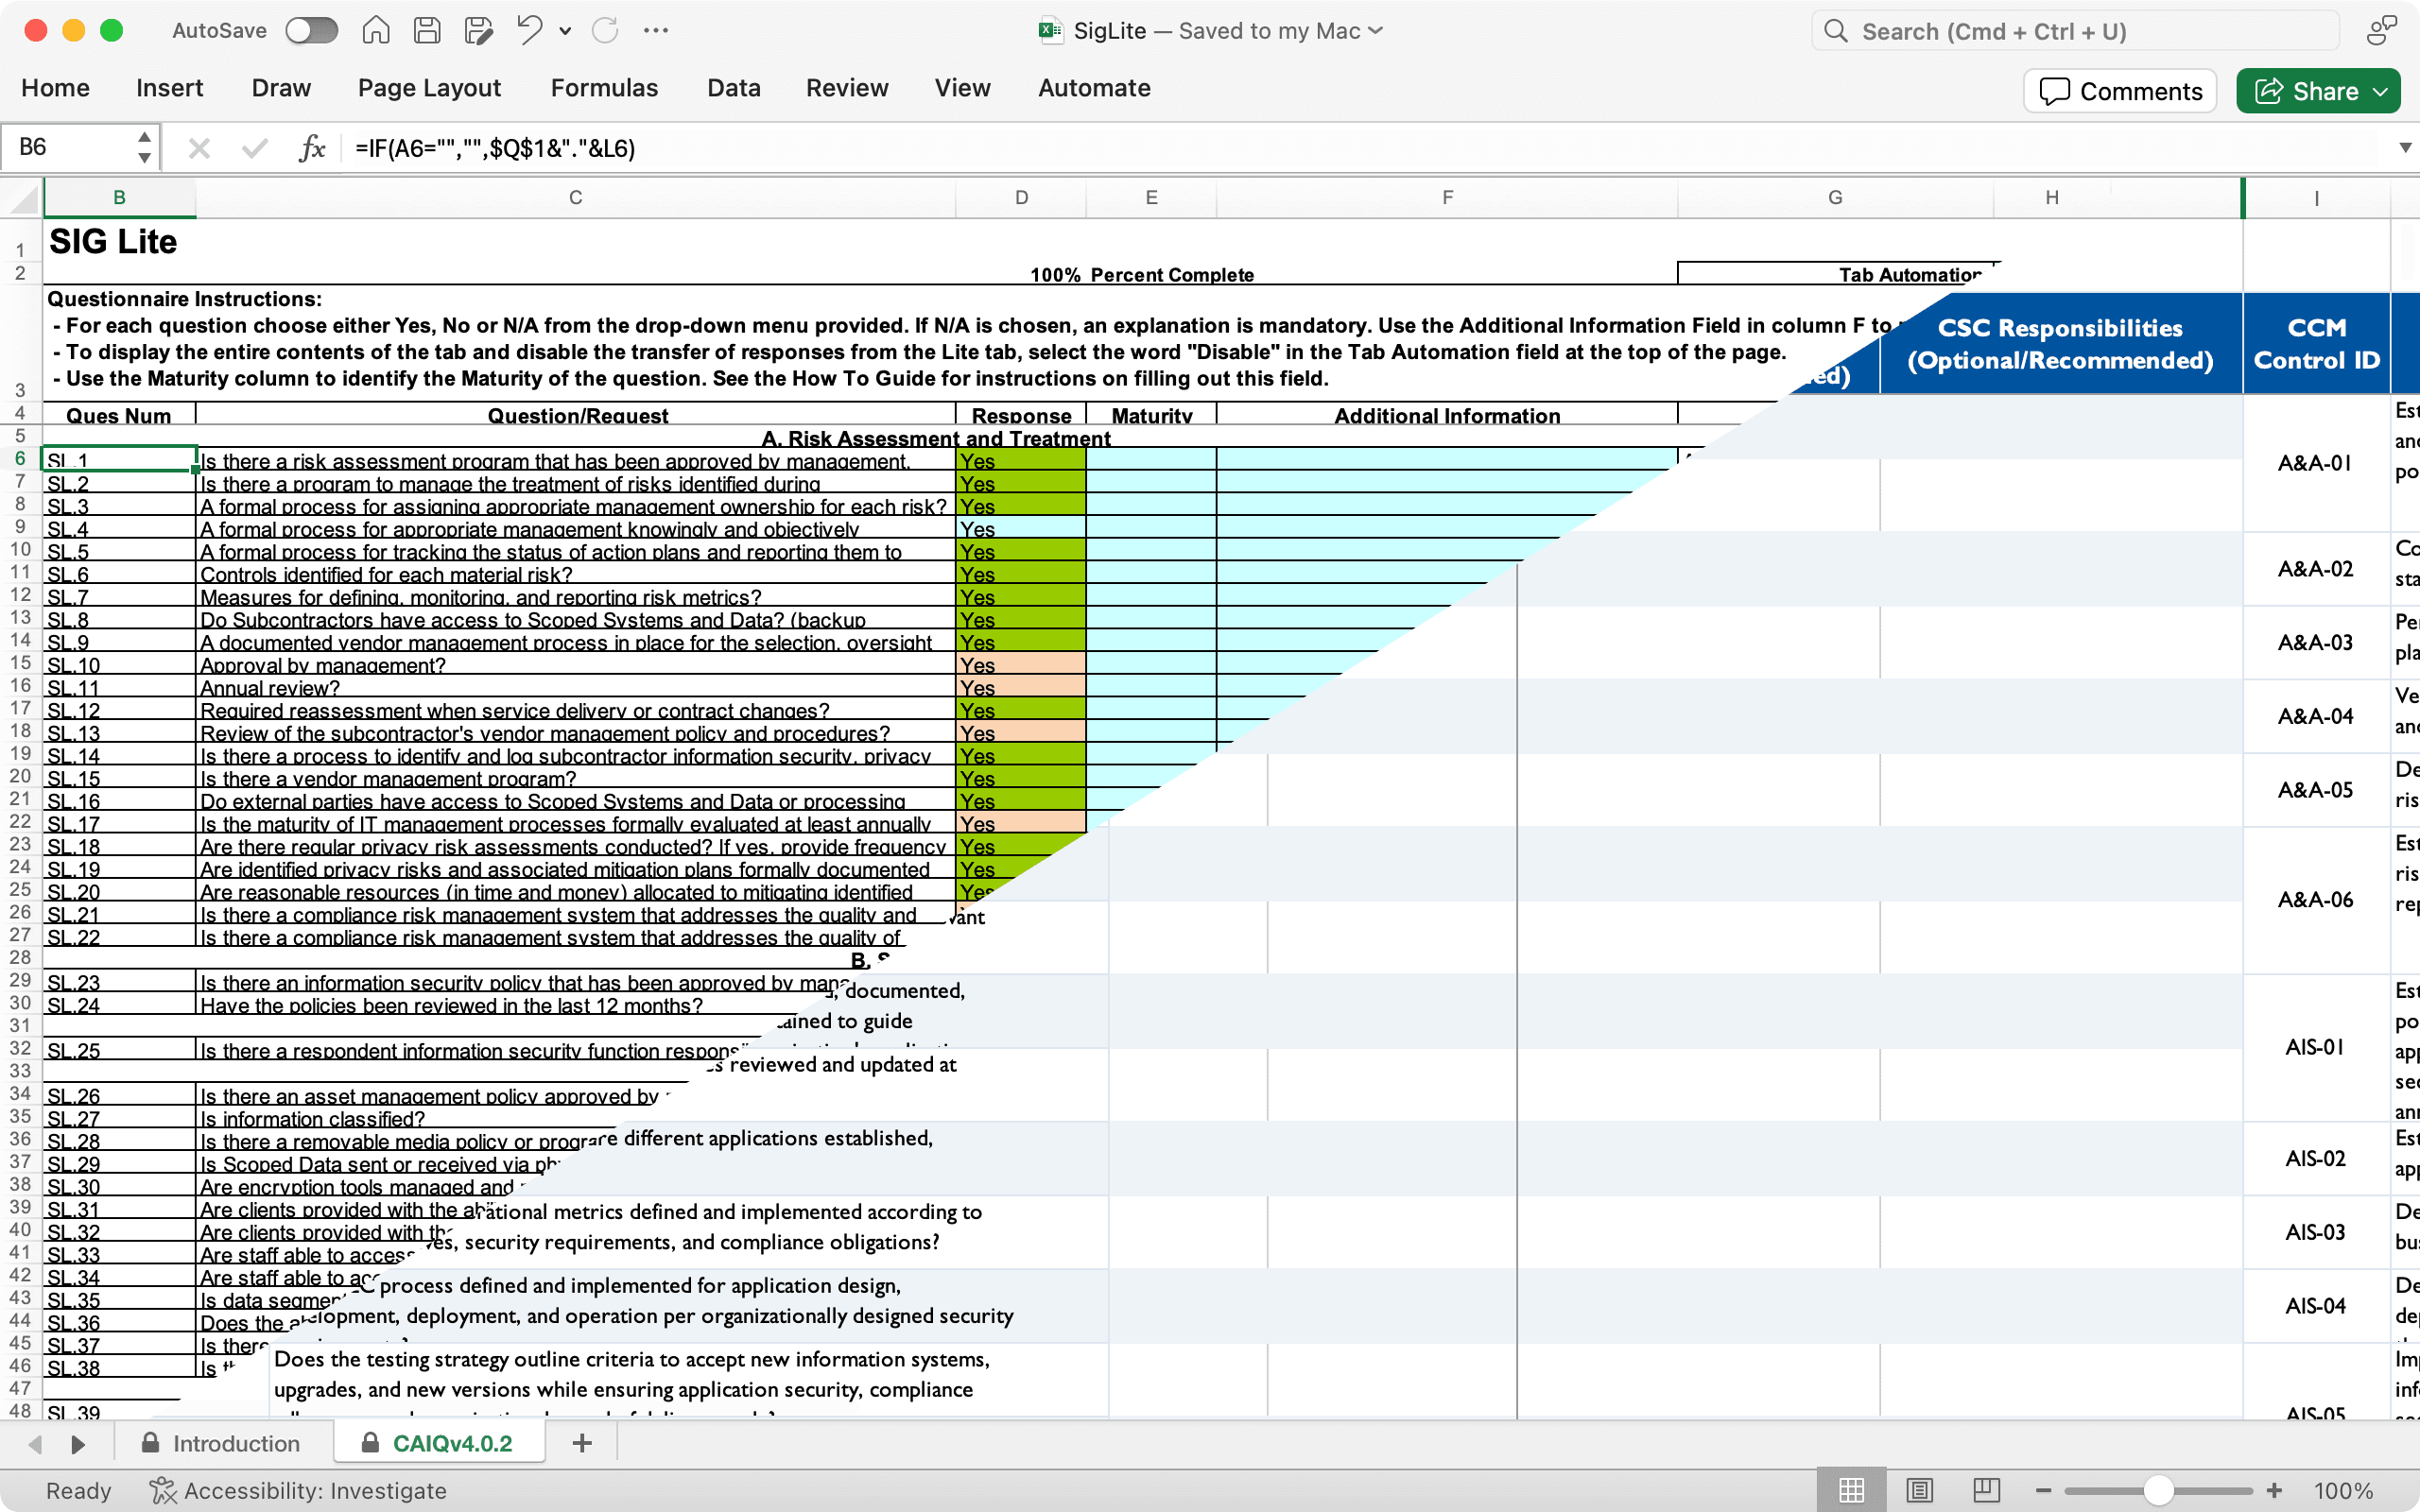
Task: Click the Undo arrow icon
Action: pyautogui.click(x=529, y=30)
